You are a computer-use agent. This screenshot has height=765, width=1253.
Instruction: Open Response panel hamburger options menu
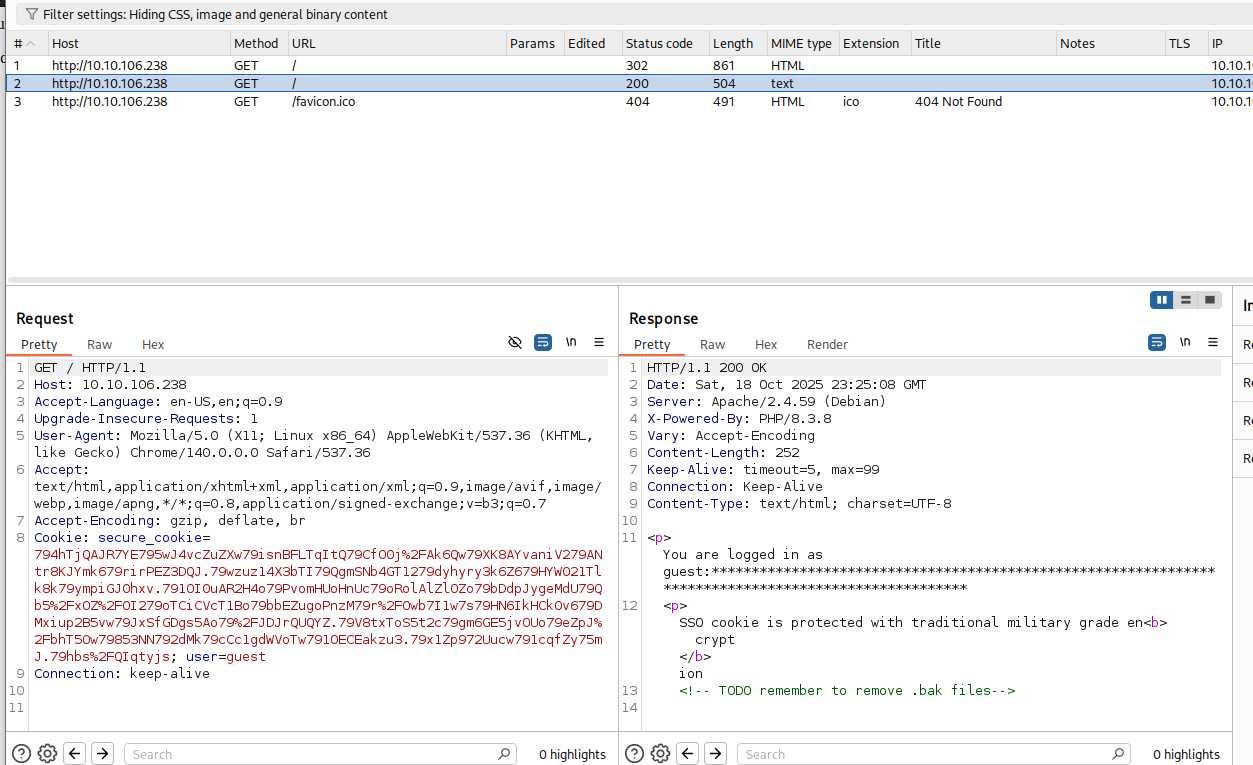[x=1213, y=342]
